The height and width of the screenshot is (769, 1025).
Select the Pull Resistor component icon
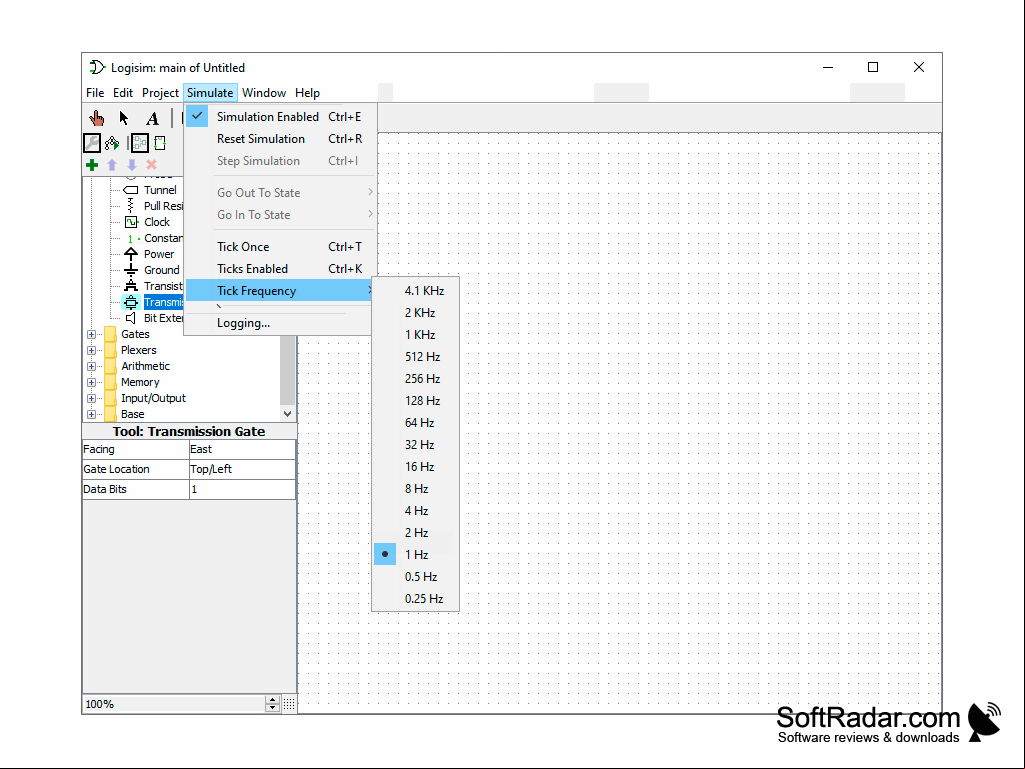(x=131, y=206)
